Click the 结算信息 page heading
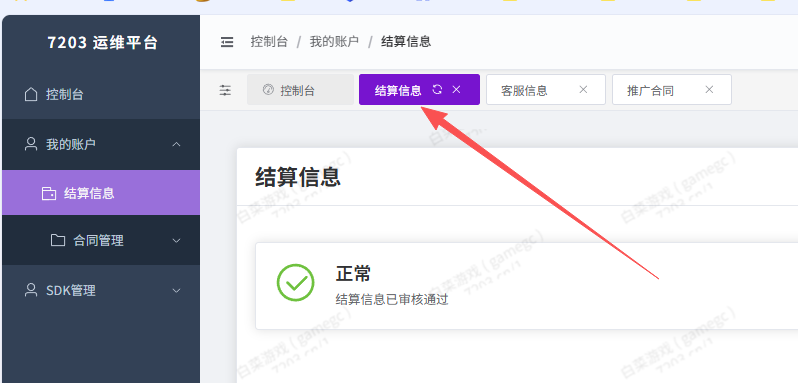The width and height of the screenshot is (798, 383). pos(298,177)
